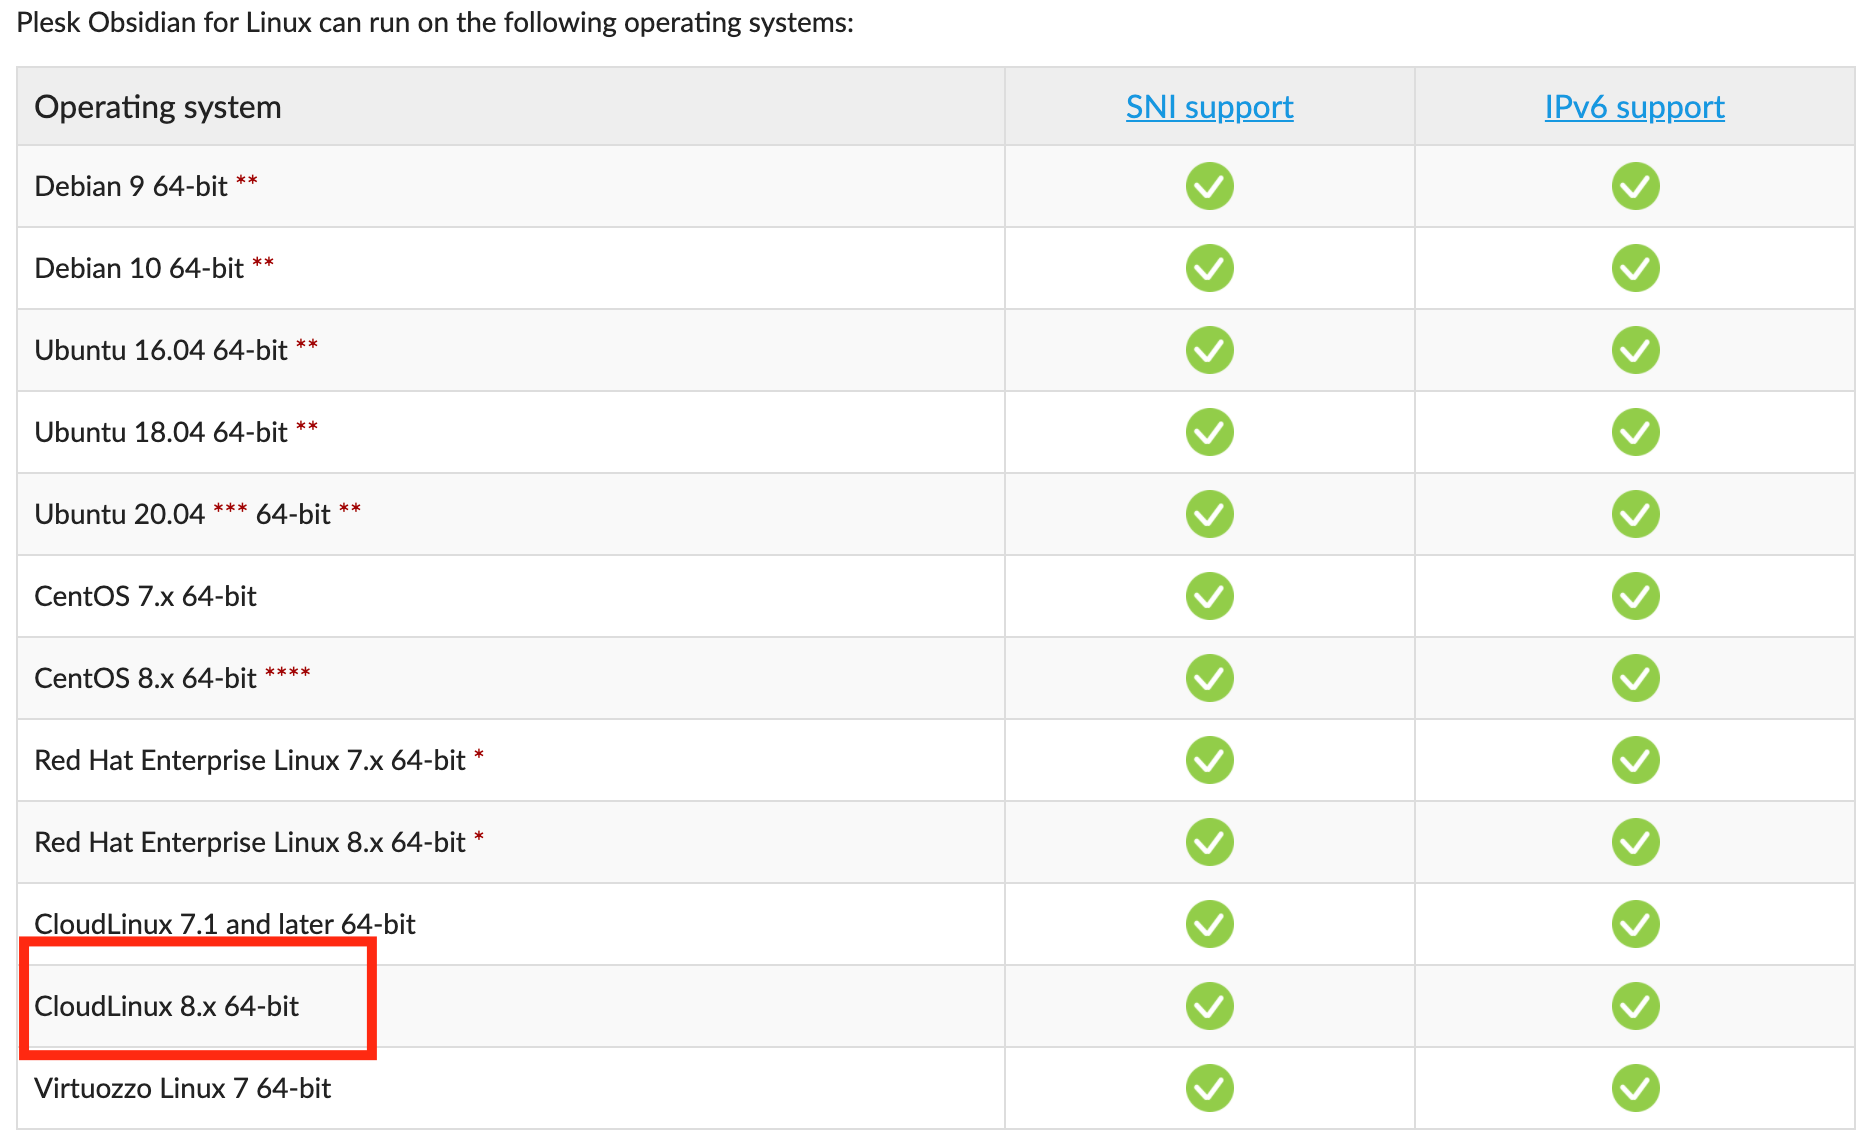Click the Operating system column header
The image size is (1870, 1146).
[x=158, y=107]
